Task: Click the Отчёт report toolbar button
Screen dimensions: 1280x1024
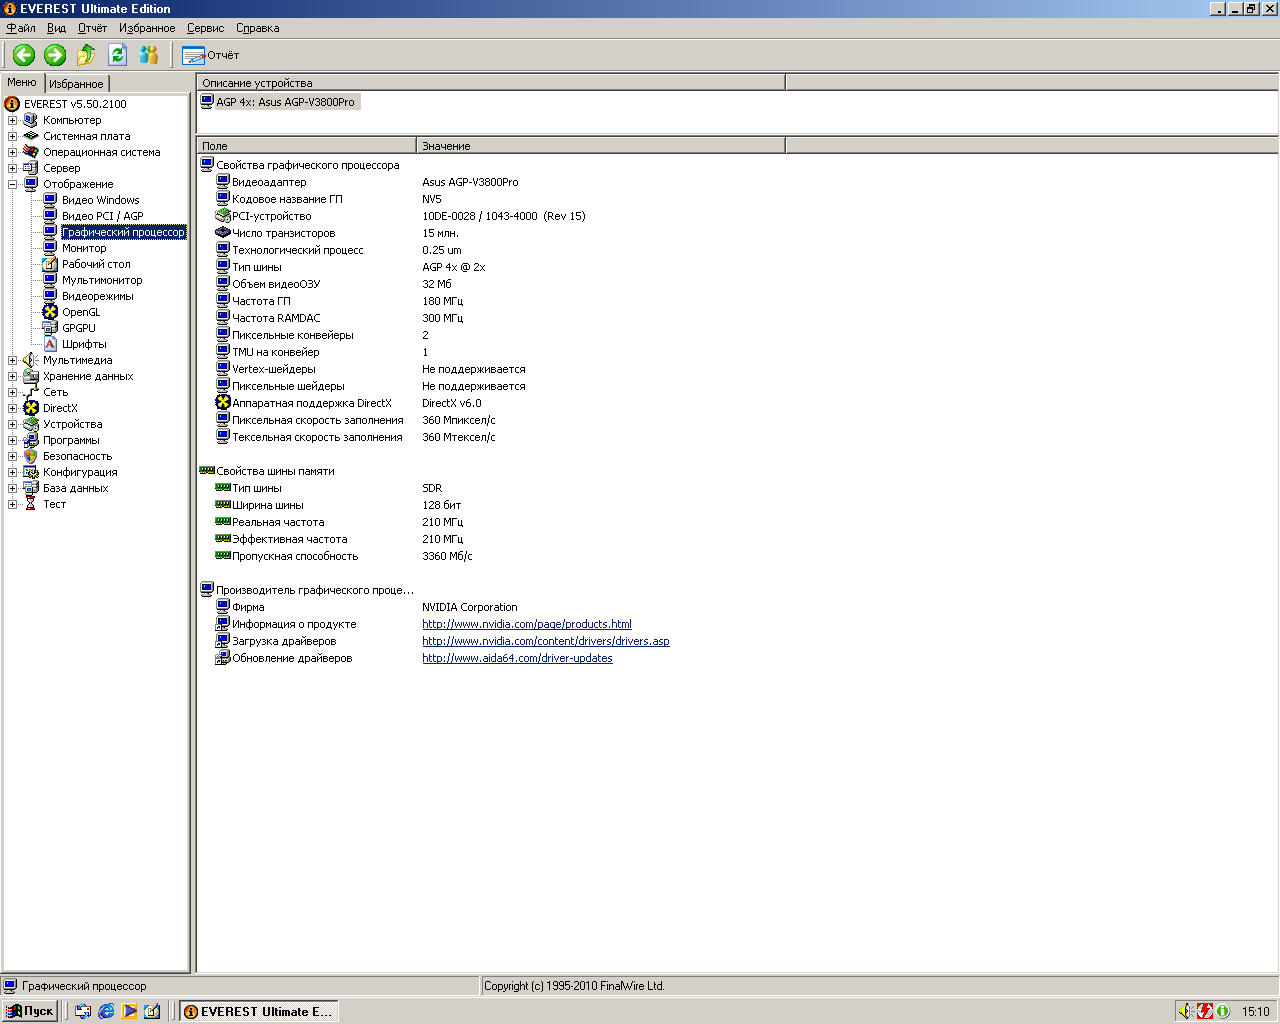Action: (x=211, y=55)
